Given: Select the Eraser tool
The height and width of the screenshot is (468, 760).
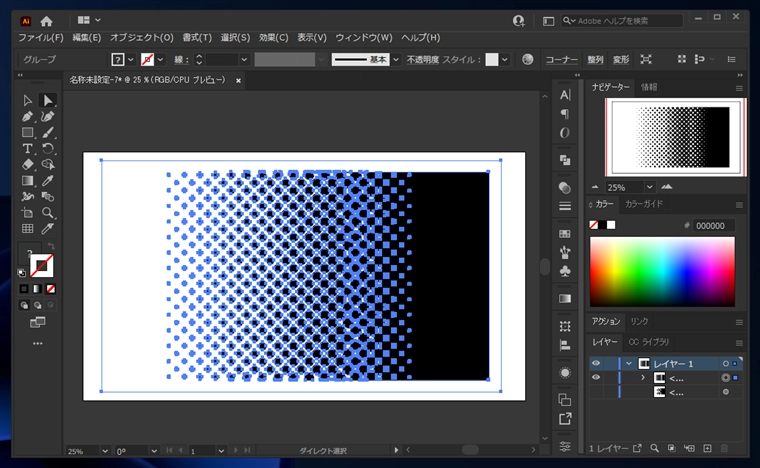Looking at the screenshot, I should pos(27,164).
